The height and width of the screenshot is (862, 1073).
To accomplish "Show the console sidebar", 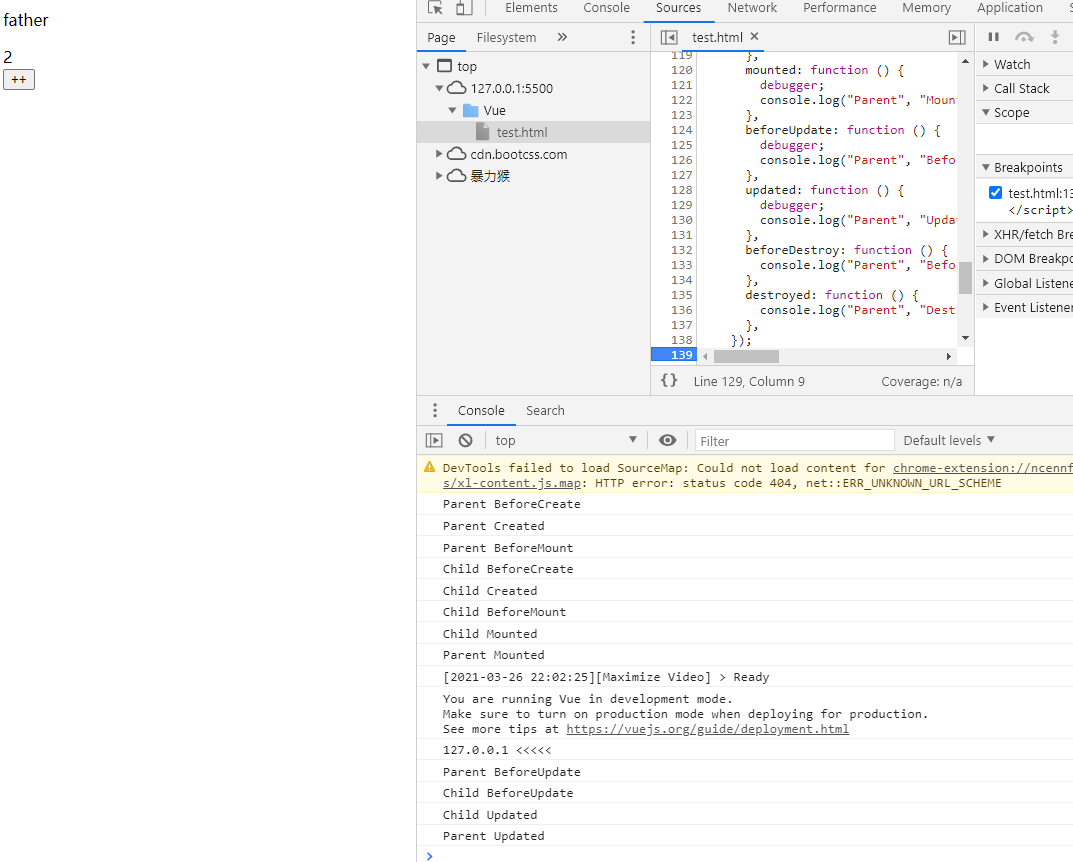I will pyautogui.click(x=434, y=441).
